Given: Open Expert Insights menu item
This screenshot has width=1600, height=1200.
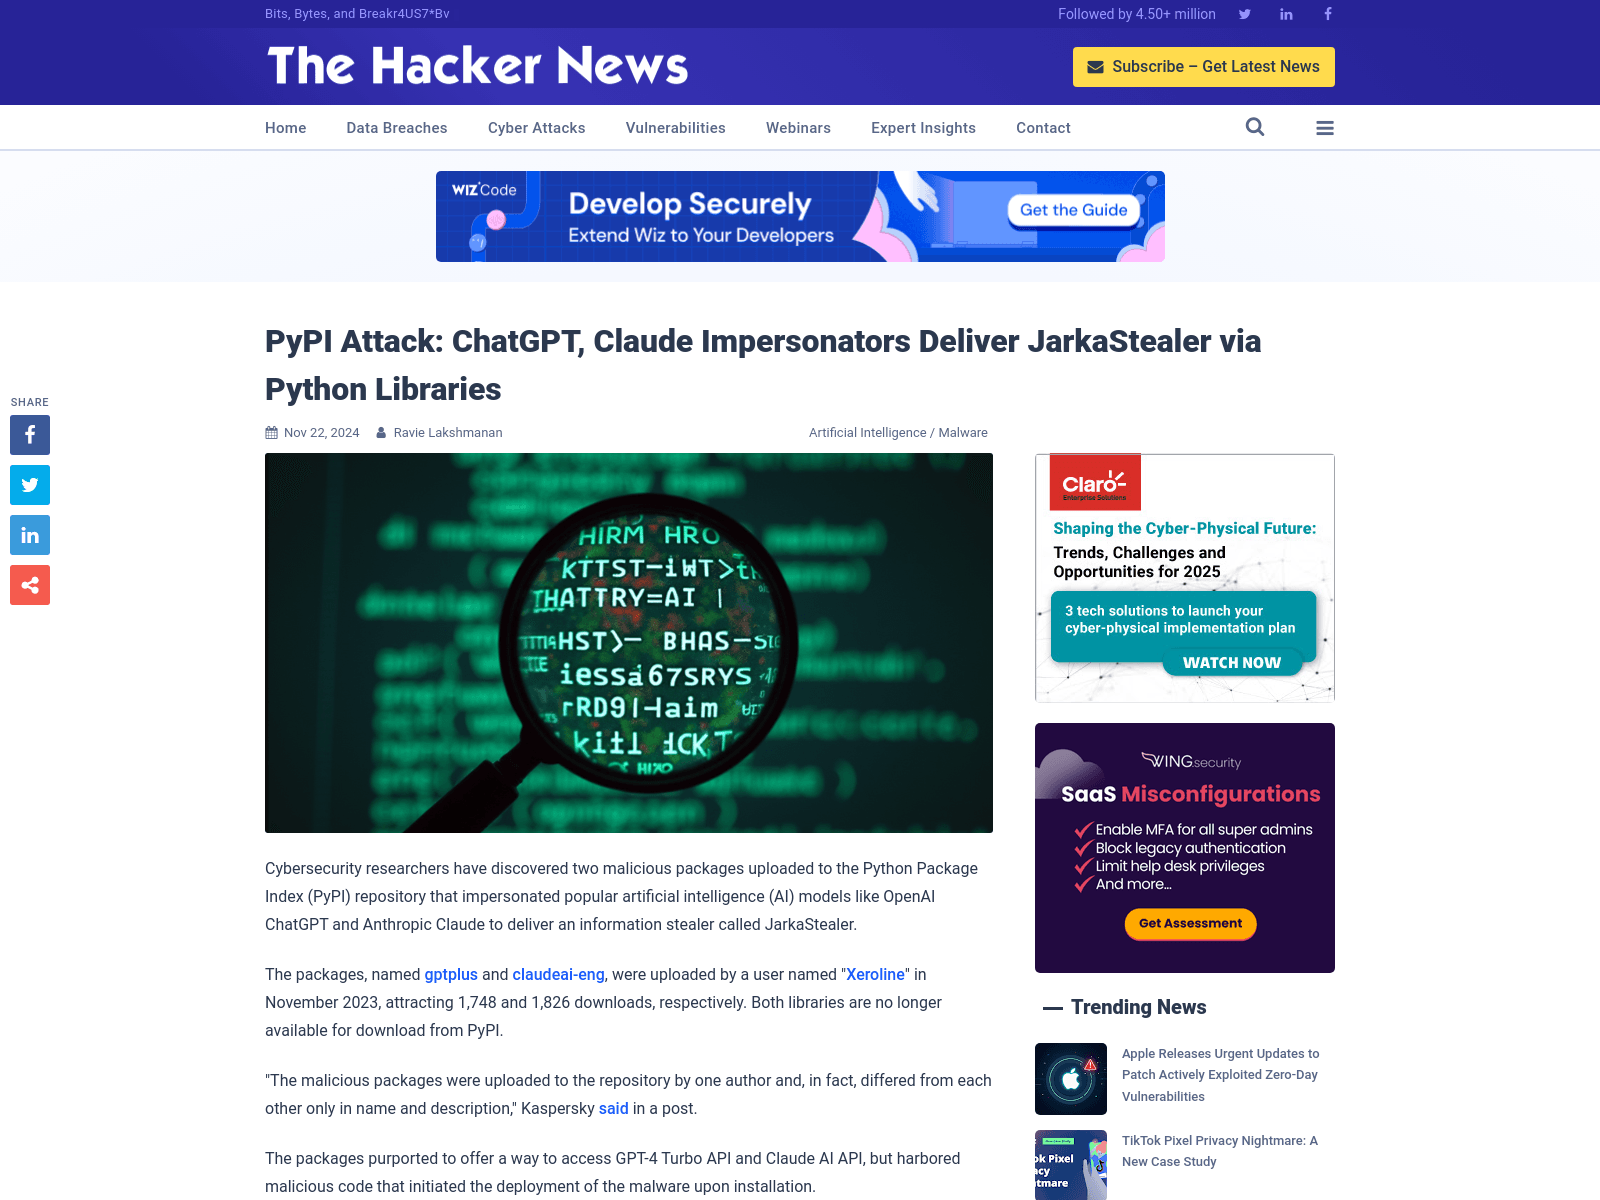Looking at the screenshot, I should pyautogui.click(x=923, y=128).
